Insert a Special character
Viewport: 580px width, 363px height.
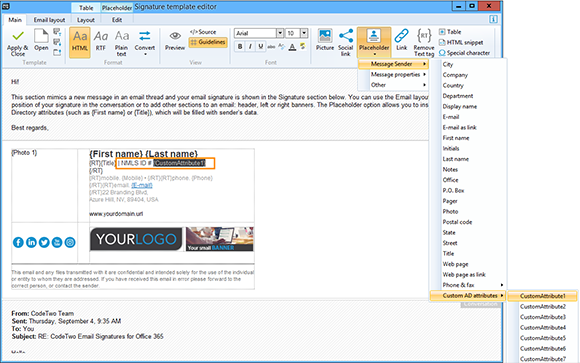464,53
